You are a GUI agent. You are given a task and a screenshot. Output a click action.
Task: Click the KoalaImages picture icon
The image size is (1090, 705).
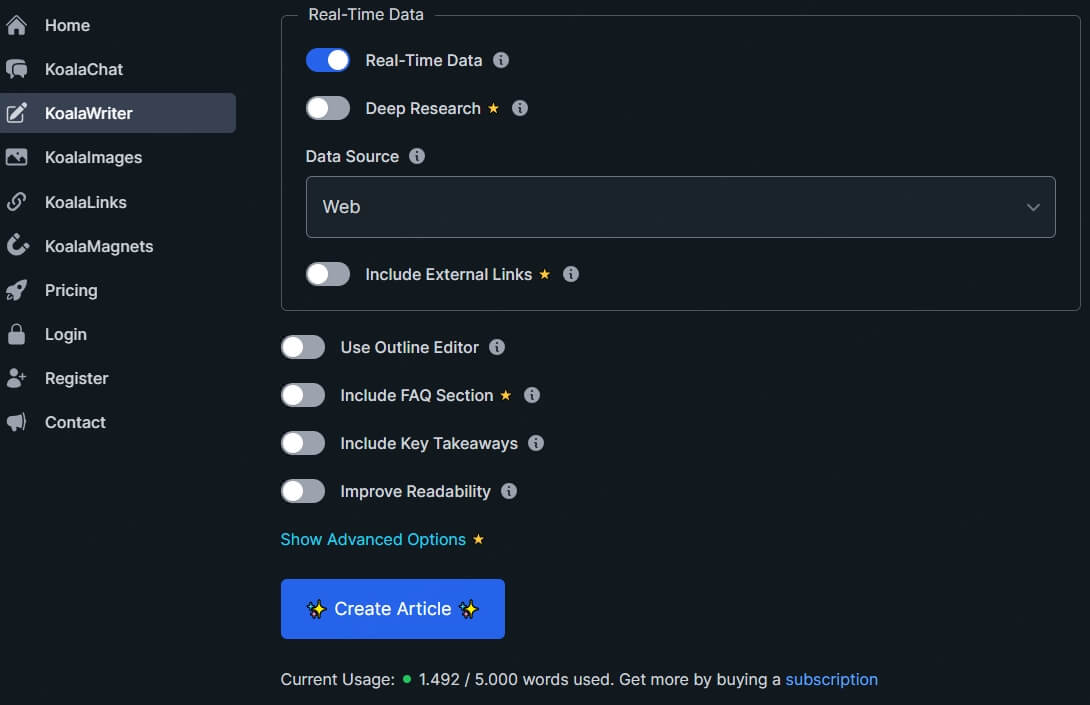coord(17,157)
